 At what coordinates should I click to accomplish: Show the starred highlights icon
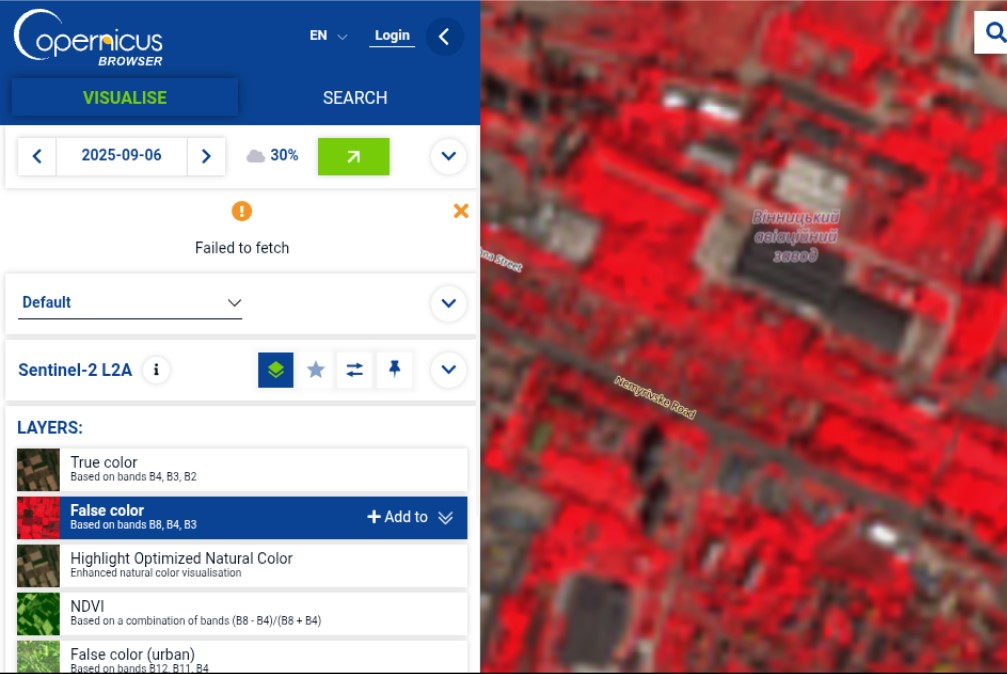(x=316, y=370)
